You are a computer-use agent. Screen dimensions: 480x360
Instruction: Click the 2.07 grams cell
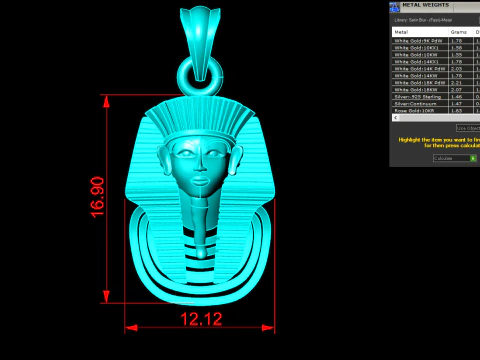point(461,90)
